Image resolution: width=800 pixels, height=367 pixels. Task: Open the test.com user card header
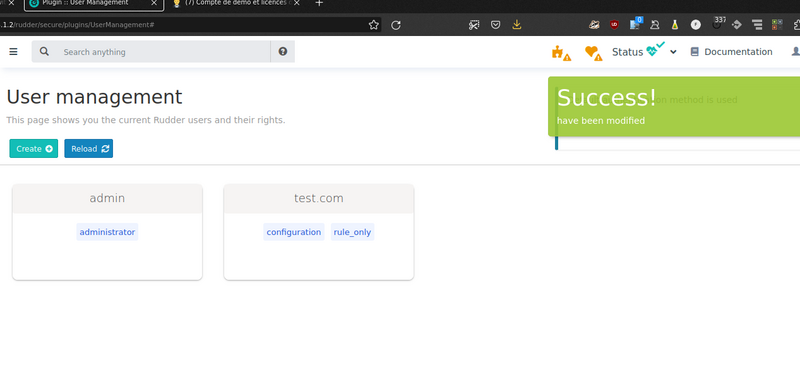tap(319, 199)
